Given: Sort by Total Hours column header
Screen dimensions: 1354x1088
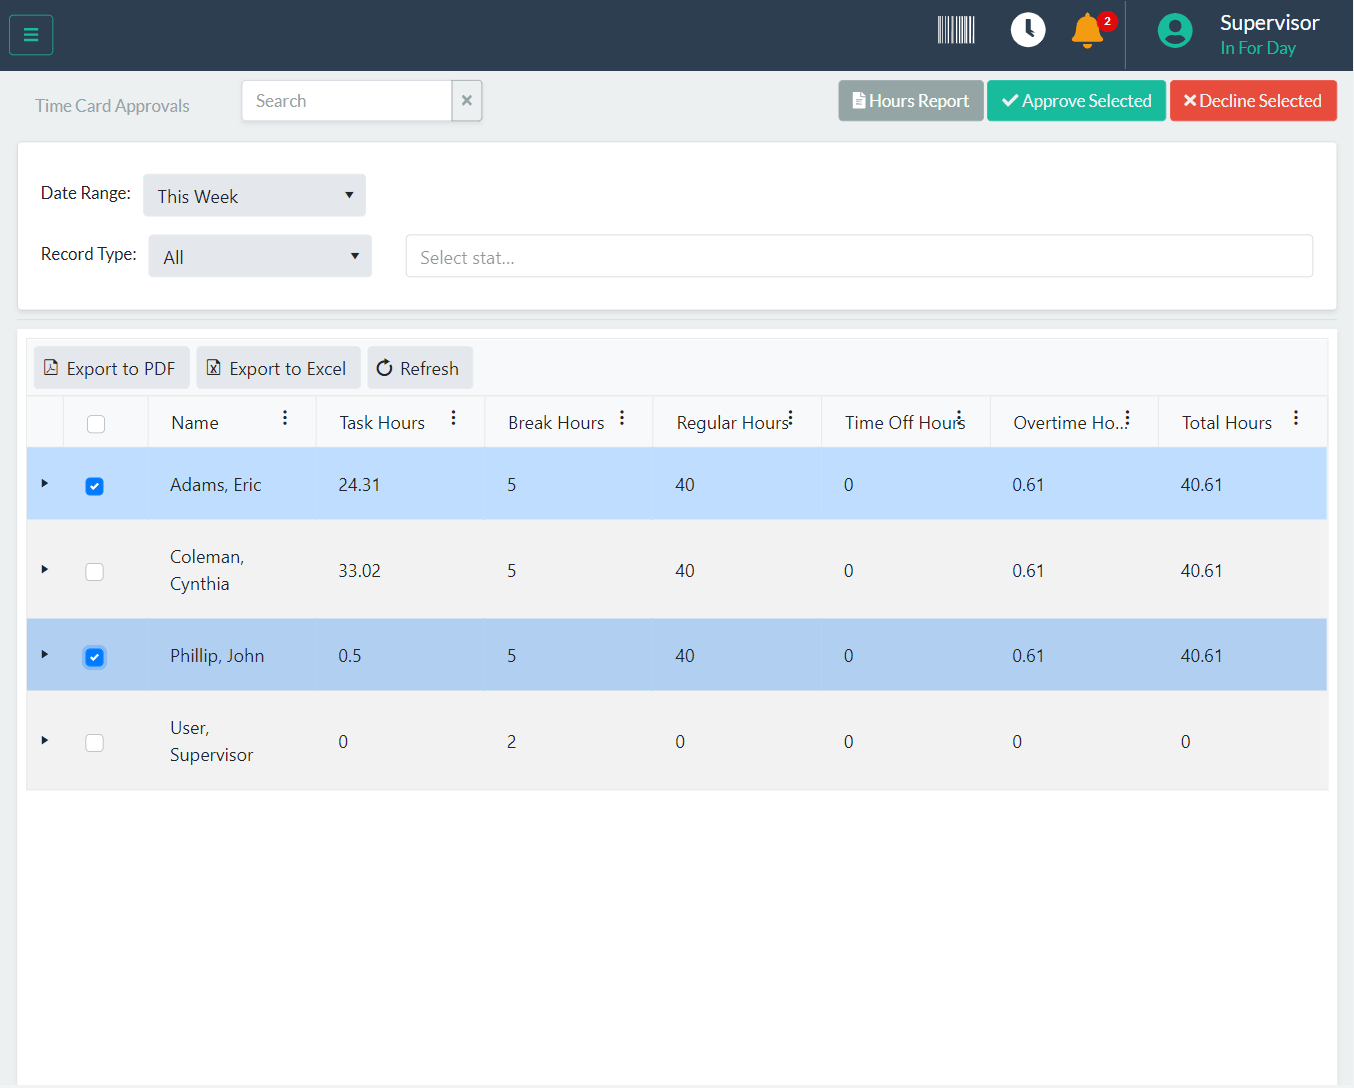Looking at the screenshot, I should click(1227, 423).
